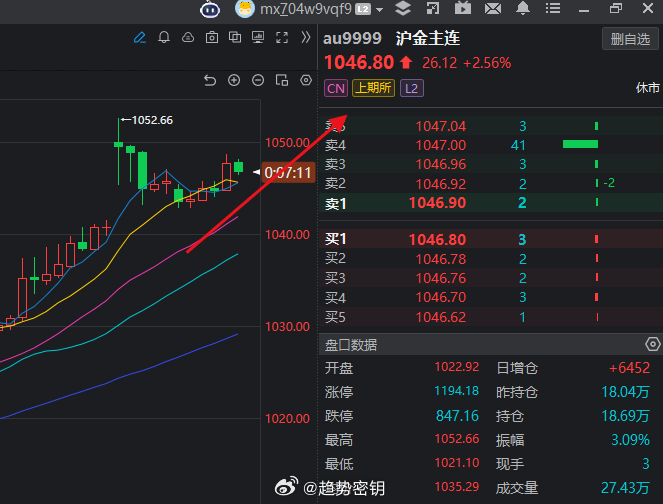Screen dimensions: 663x504
Task: Open the video/TV icon in title bar
Action: click(463, 8)
